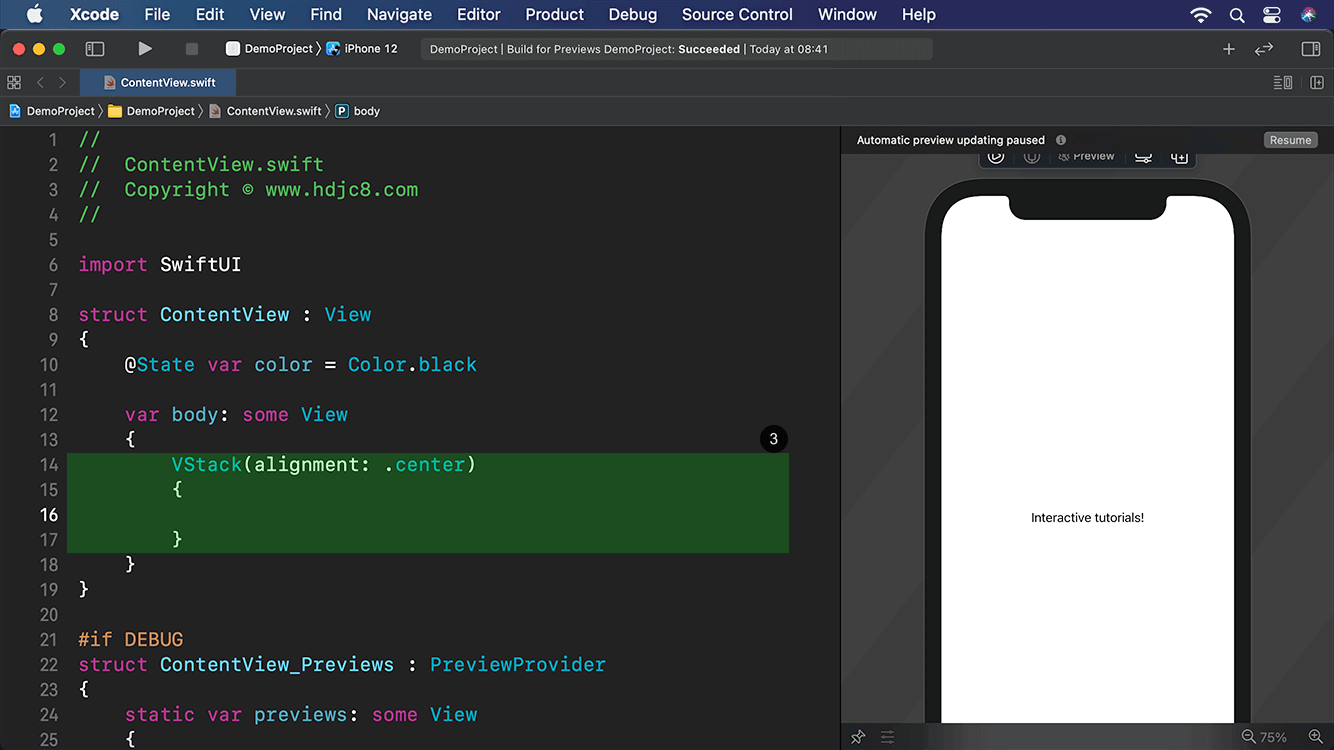Open the Debug menu
The width and height of the screenshot is (1334, 750).
(x=633, y=14)
